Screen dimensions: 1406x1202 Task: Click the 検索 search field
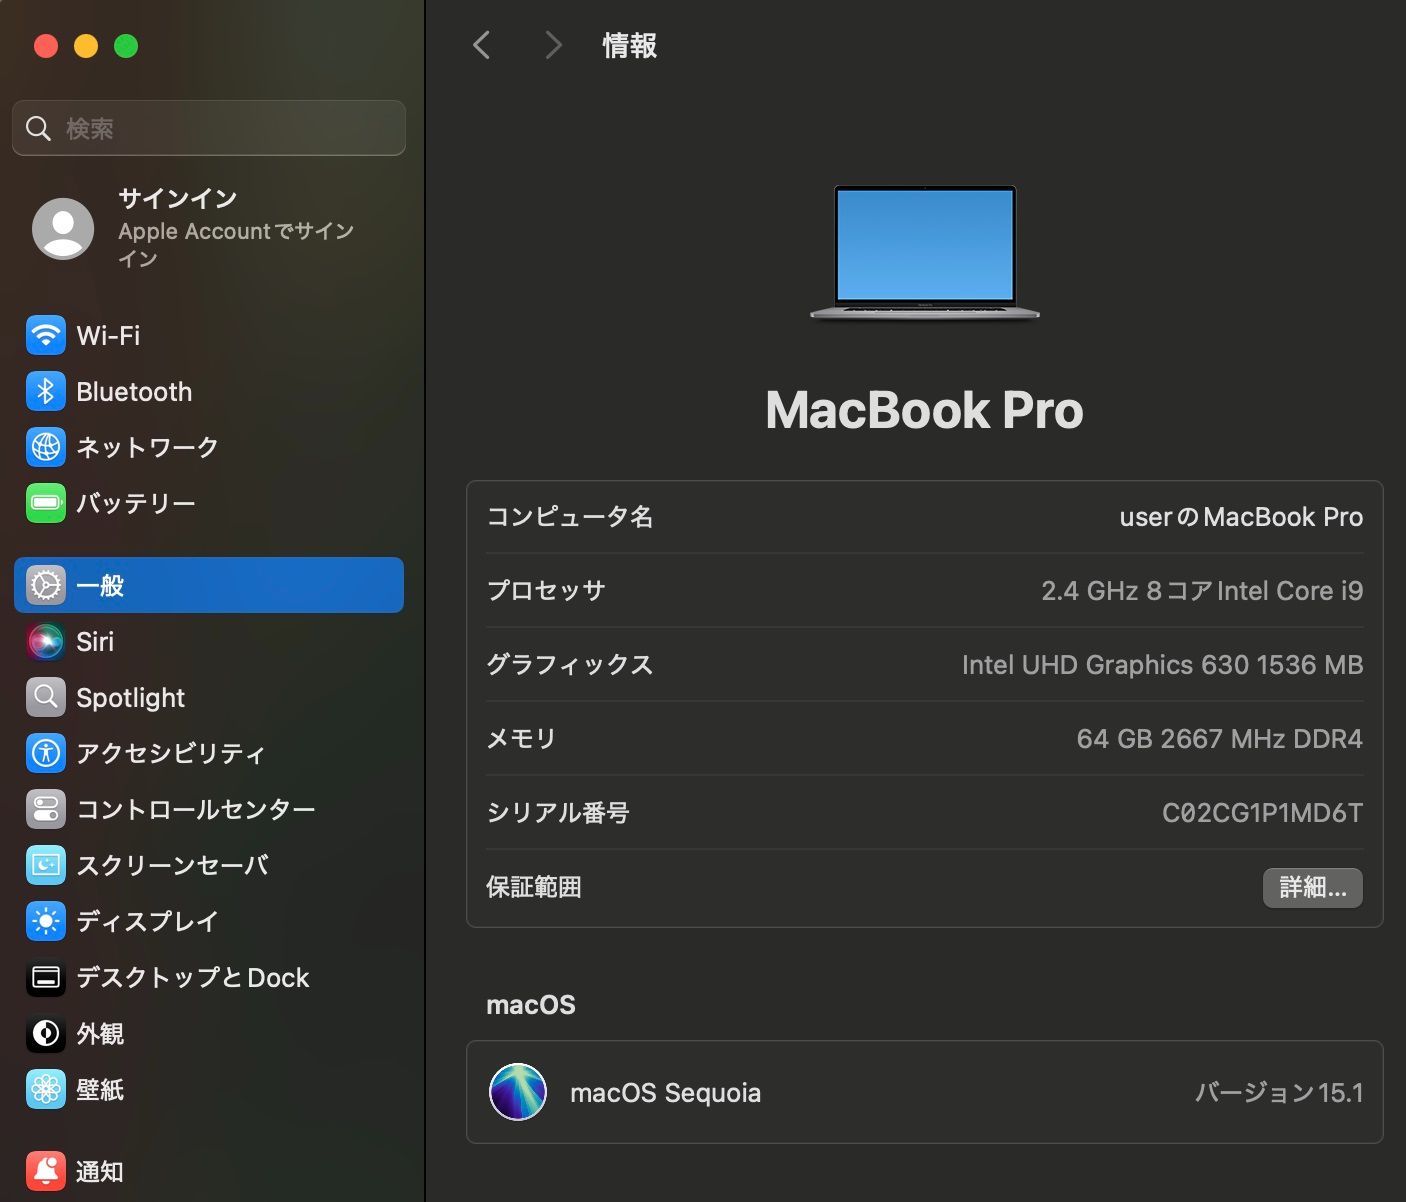209,128
